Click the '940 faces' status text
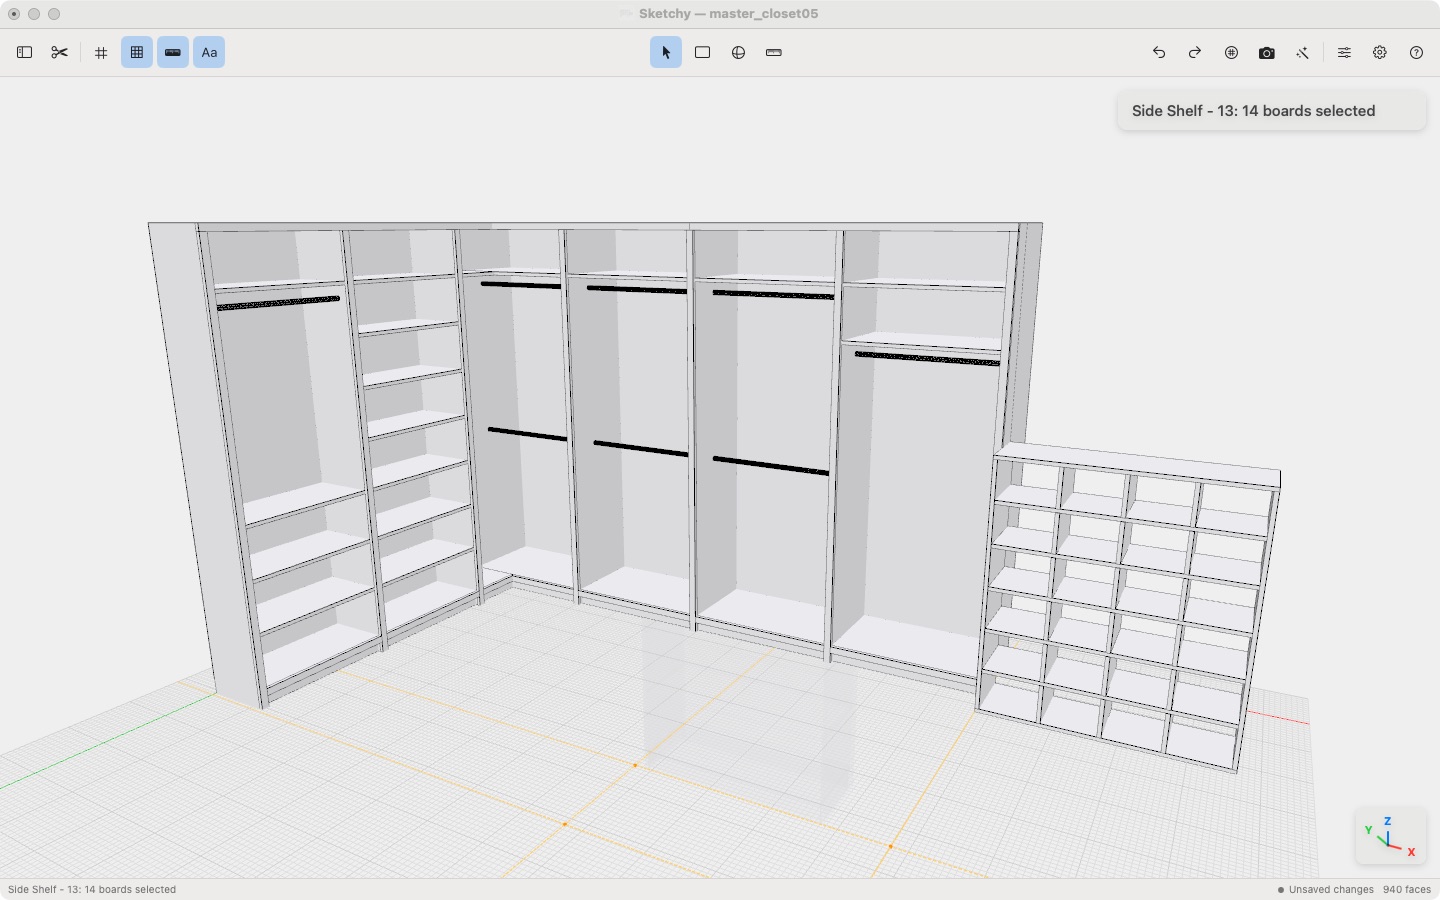Viewport: 1440px width, 900px height. click(x=1406, y=889)
